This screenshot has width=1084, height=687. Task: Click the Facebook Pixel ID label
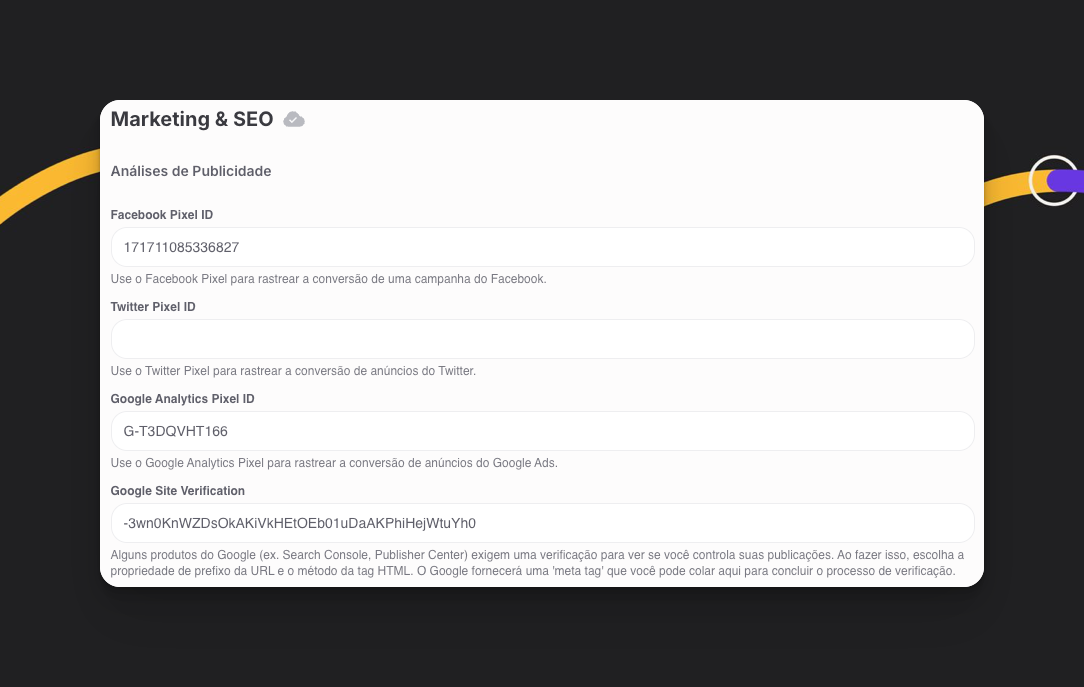[162, 215]
